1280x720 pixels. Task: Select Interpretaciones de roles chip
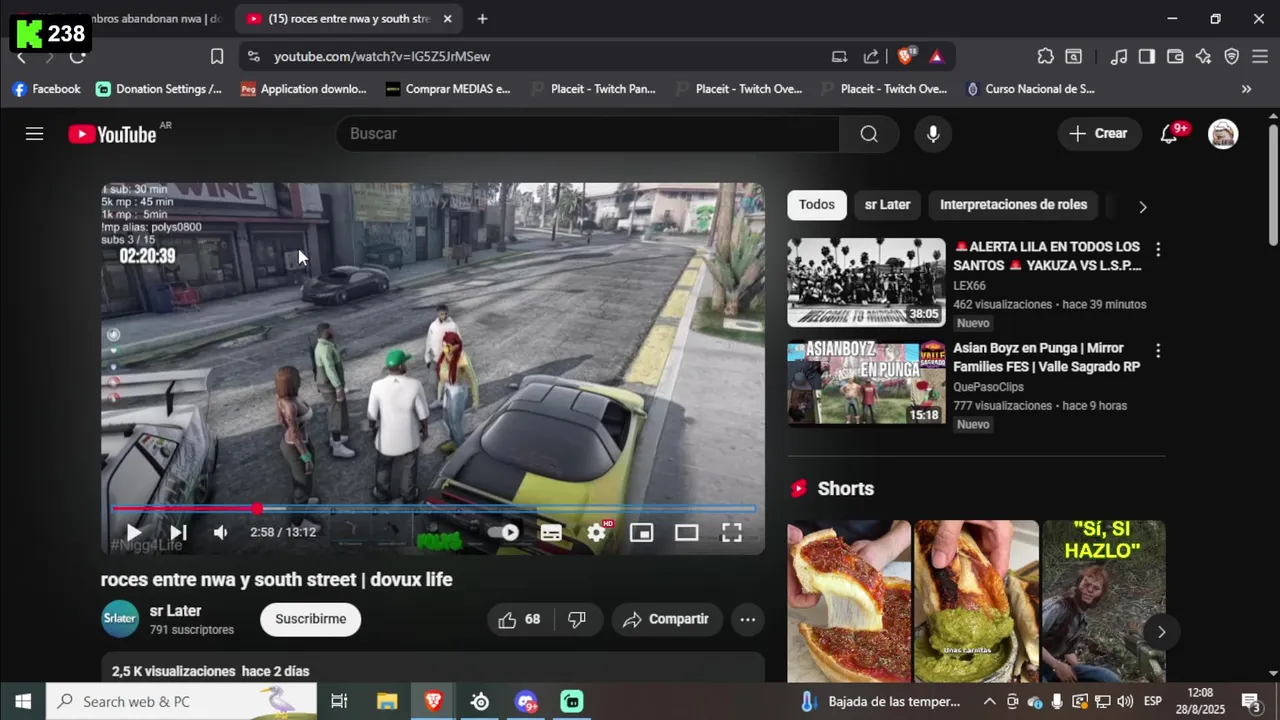click(1013, 205)
